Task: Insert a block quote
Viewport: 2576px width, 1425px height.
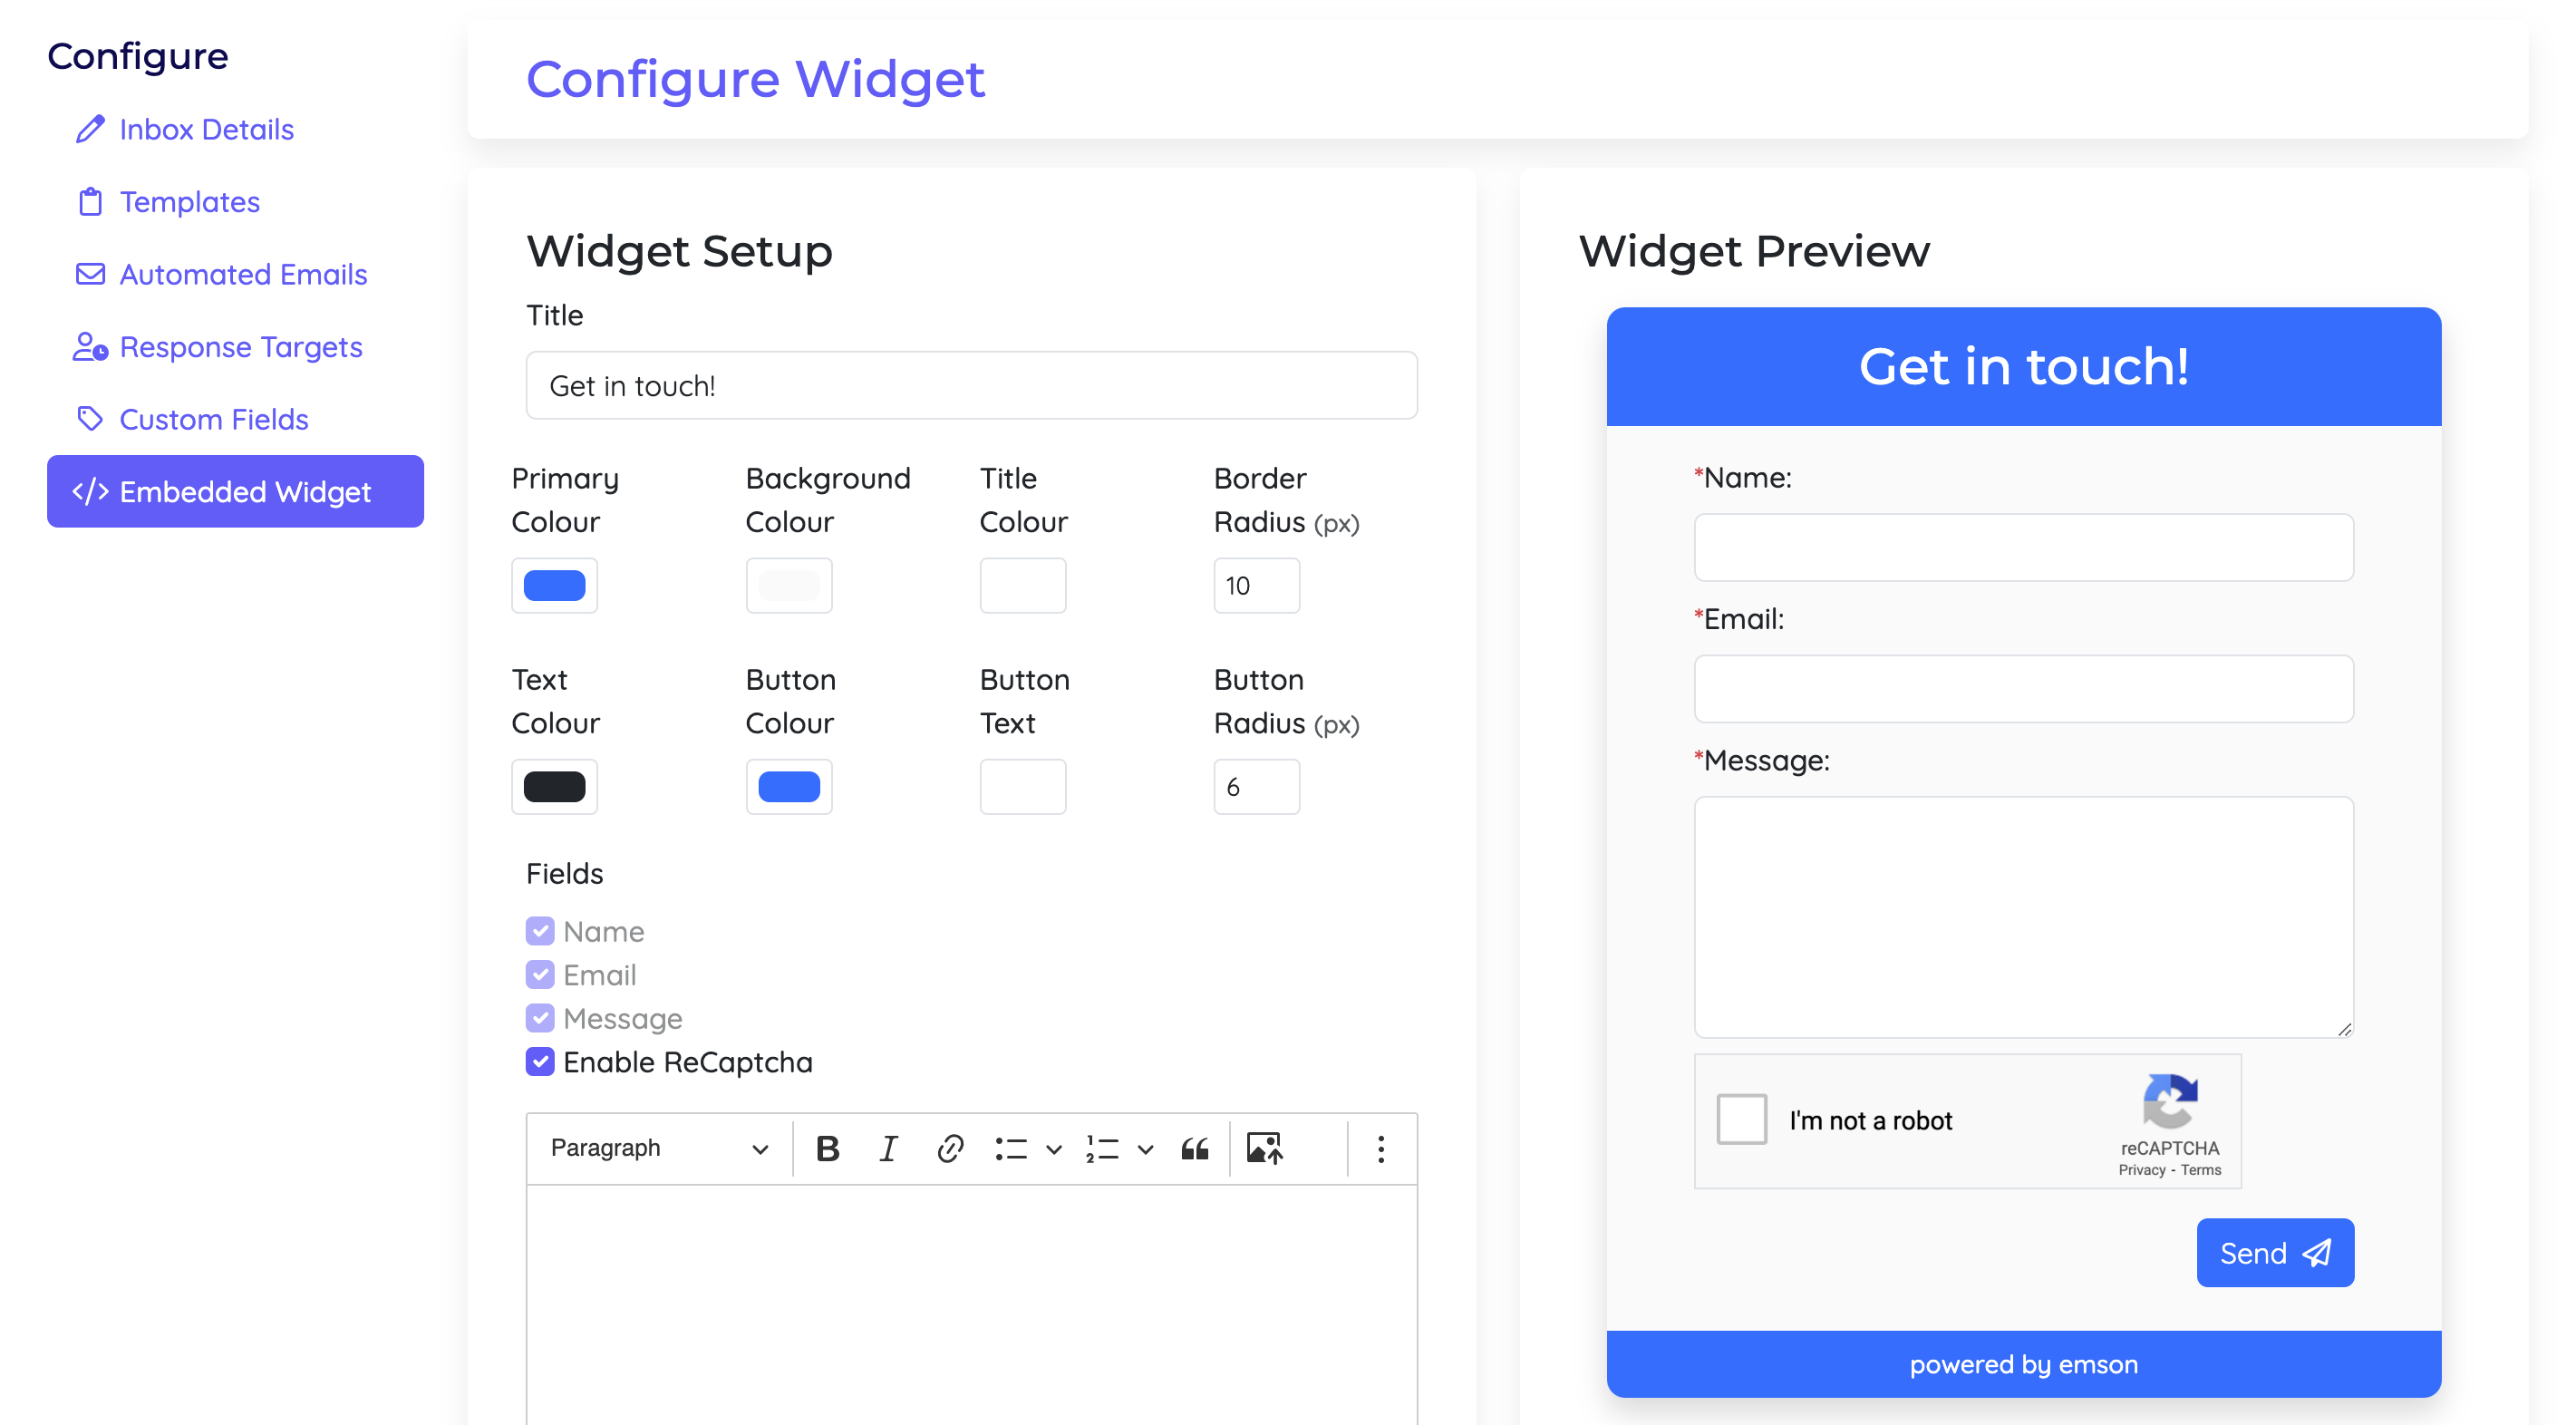Action: [1195, 1148]
